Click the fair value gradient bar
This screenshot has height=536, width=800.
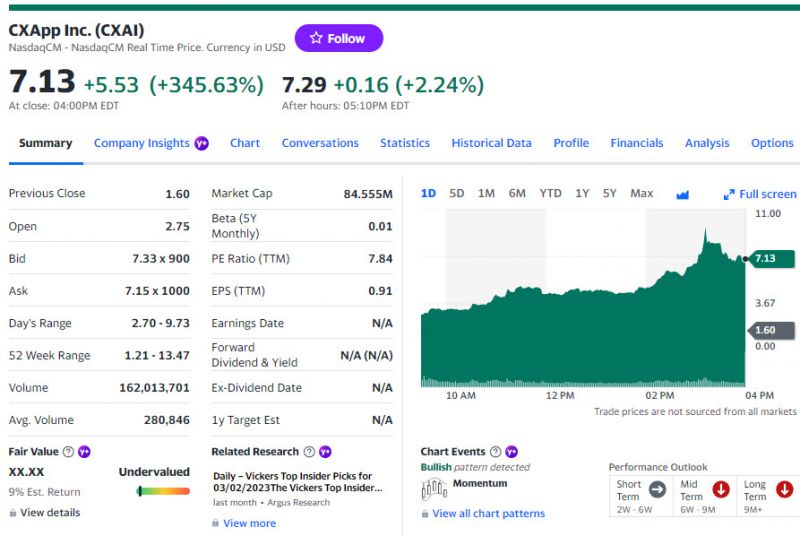(163, 492)
